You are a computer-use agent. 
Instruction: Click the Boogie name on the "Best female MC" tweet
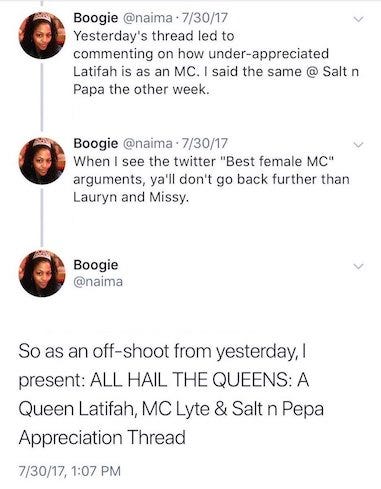(96, 144)
